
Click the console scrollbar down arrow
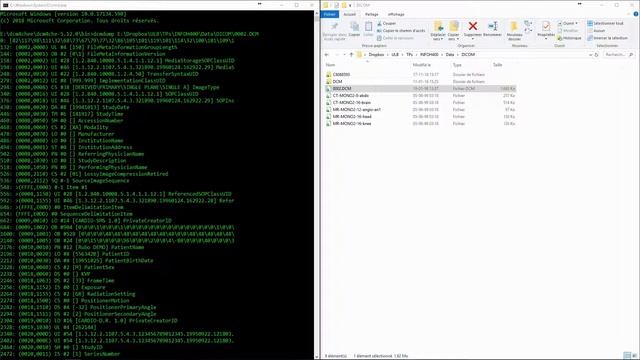pyautogui.click(x=316, y=357)
